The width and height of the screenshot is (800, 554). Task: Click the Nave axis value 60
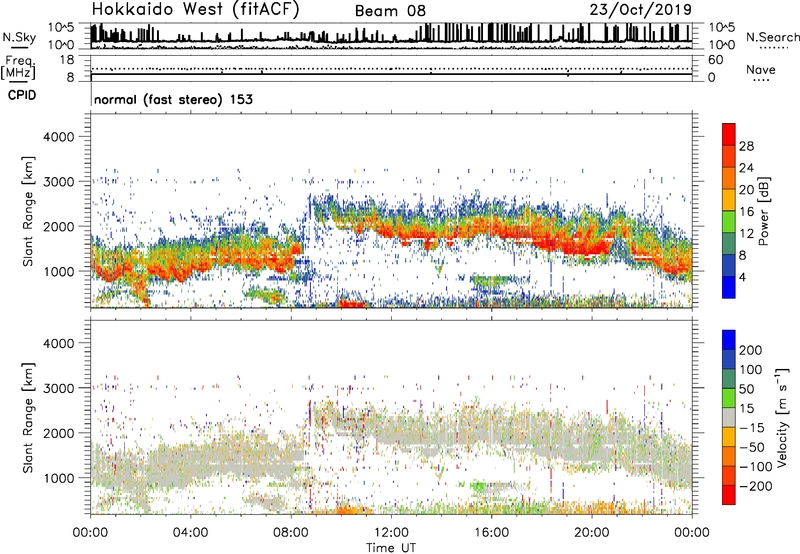715,60
